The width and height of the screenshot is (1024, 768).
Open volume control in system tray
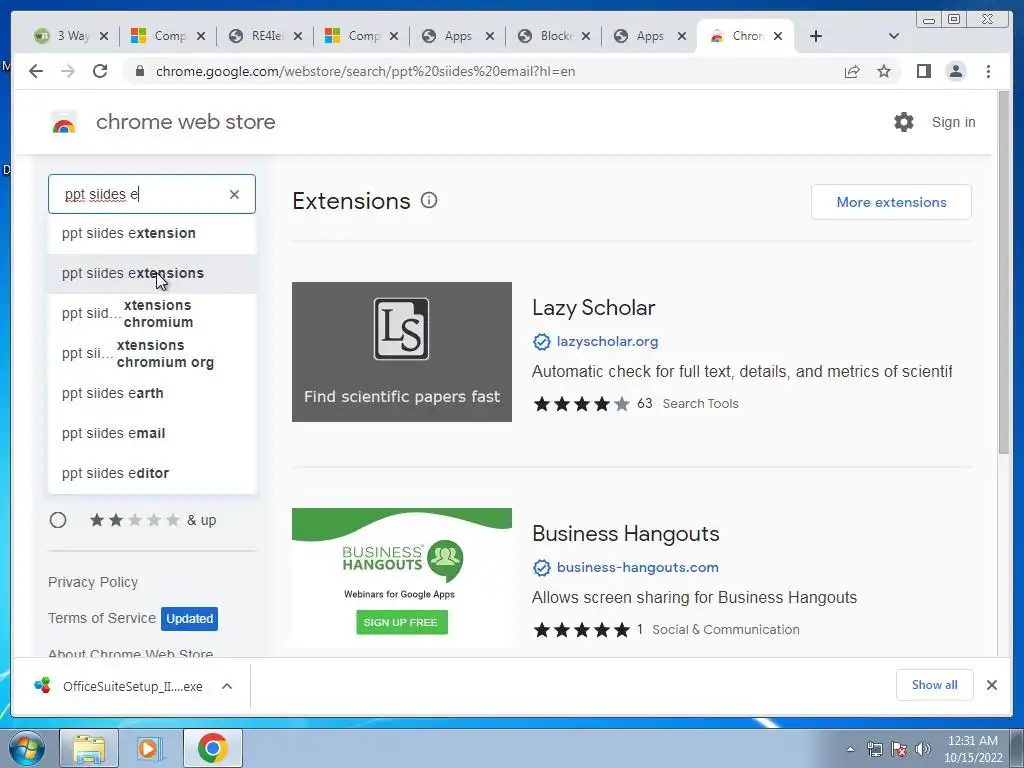point(923,749)
